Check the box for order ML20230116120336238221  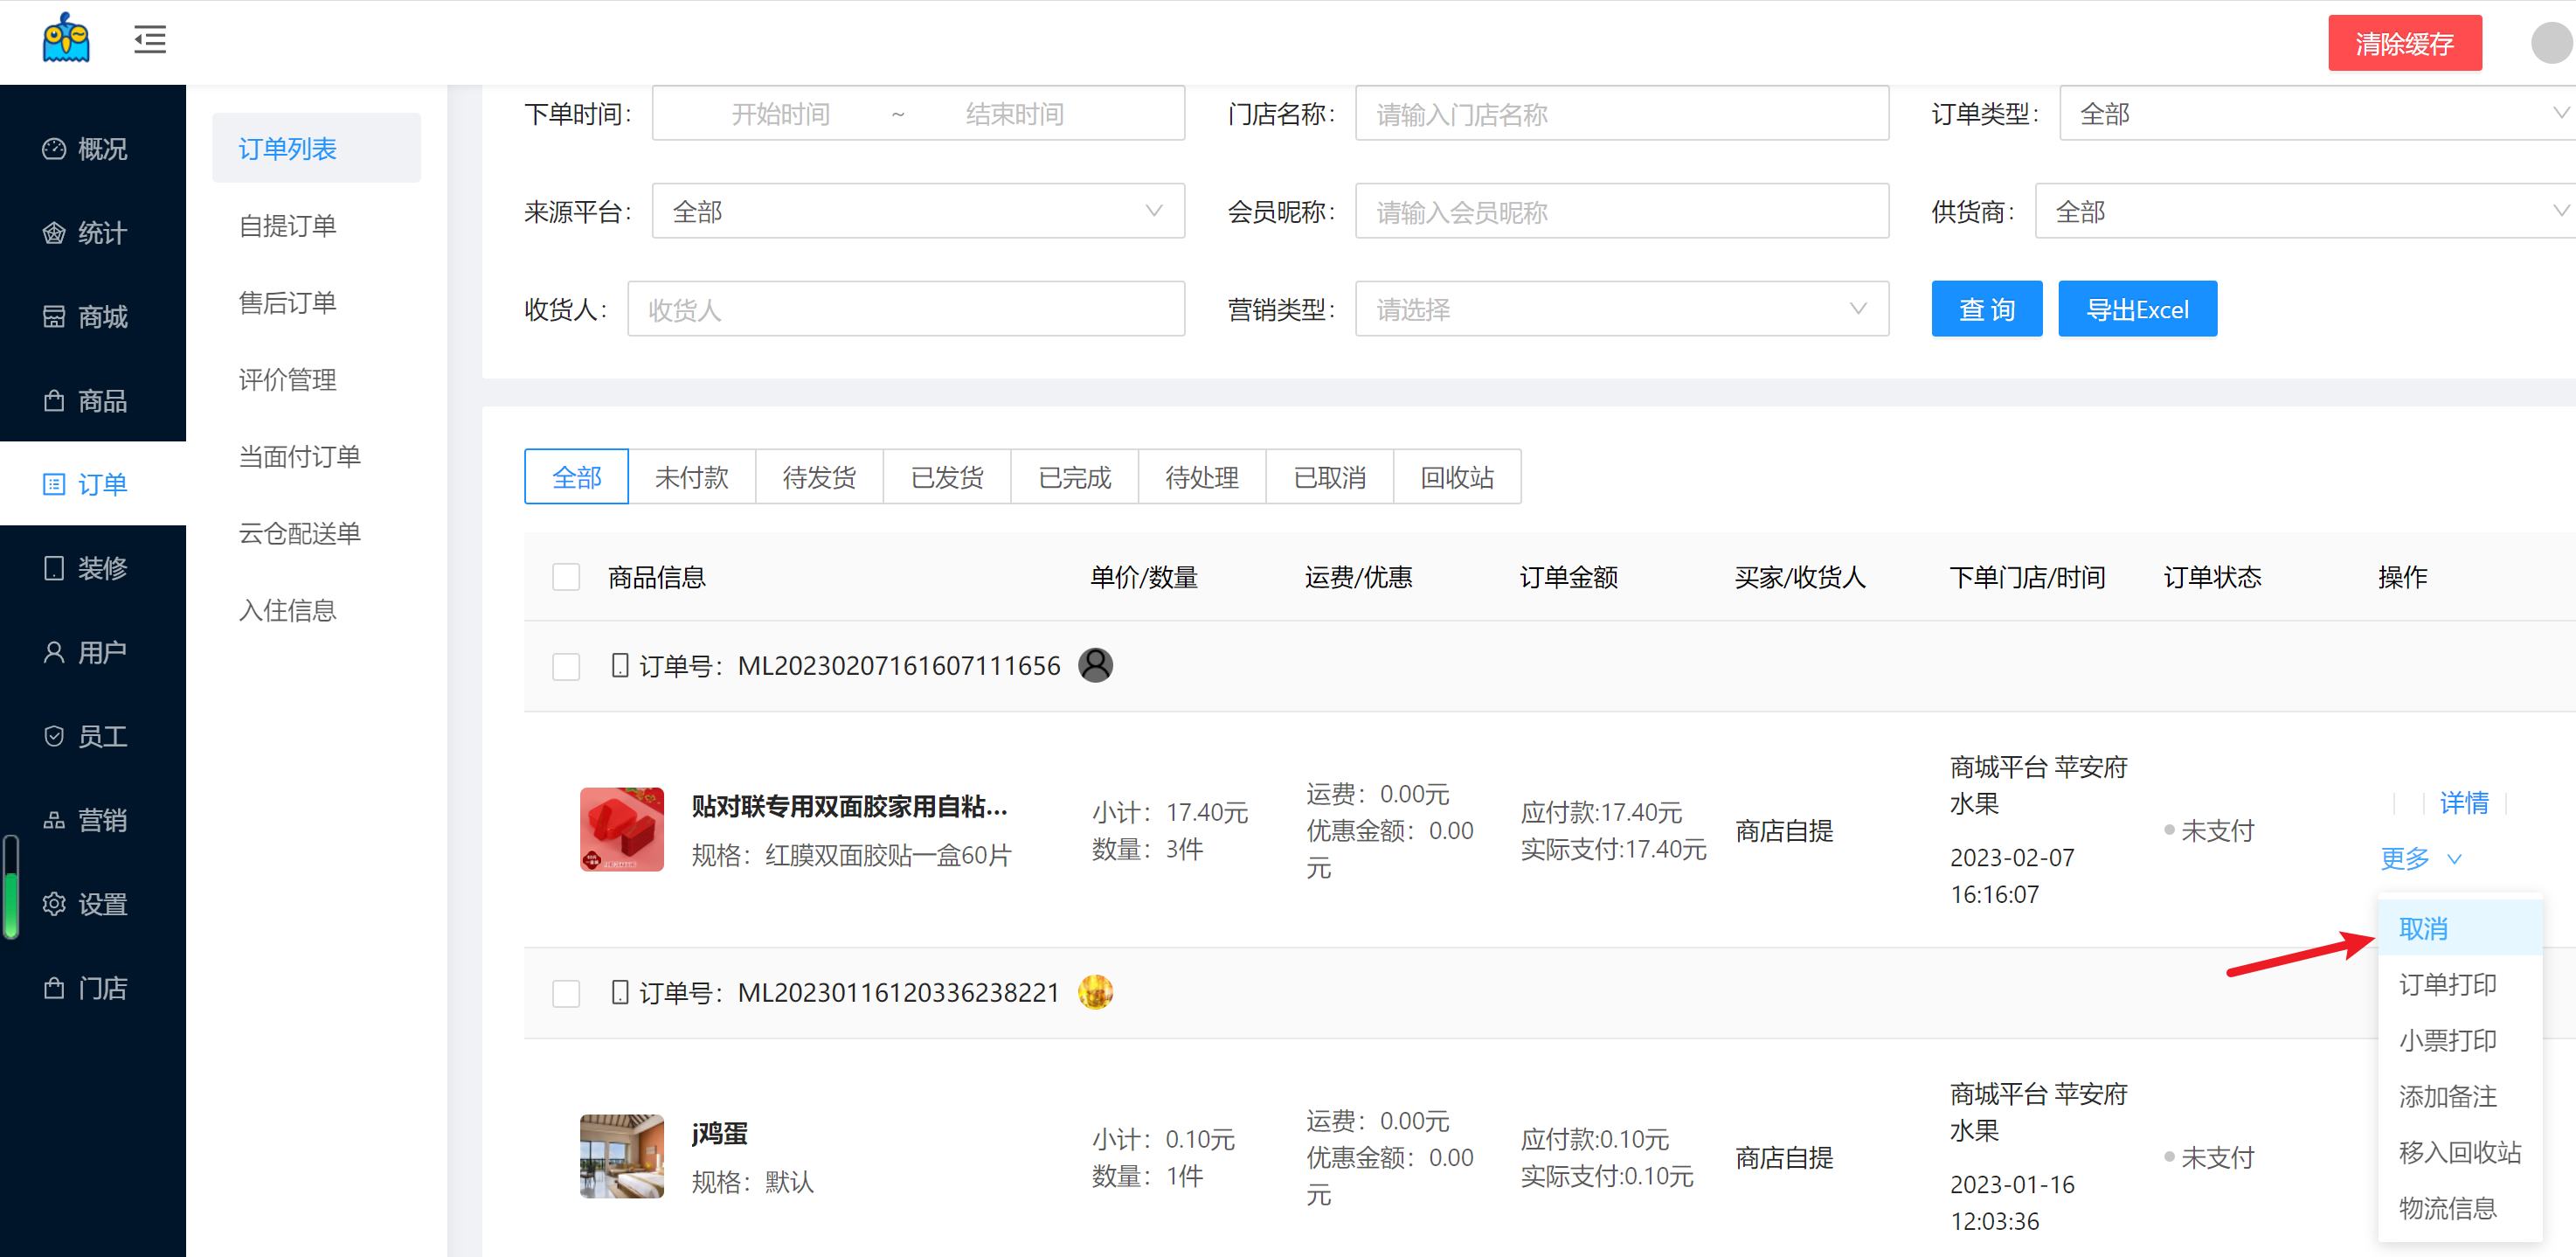click(566, 993)
